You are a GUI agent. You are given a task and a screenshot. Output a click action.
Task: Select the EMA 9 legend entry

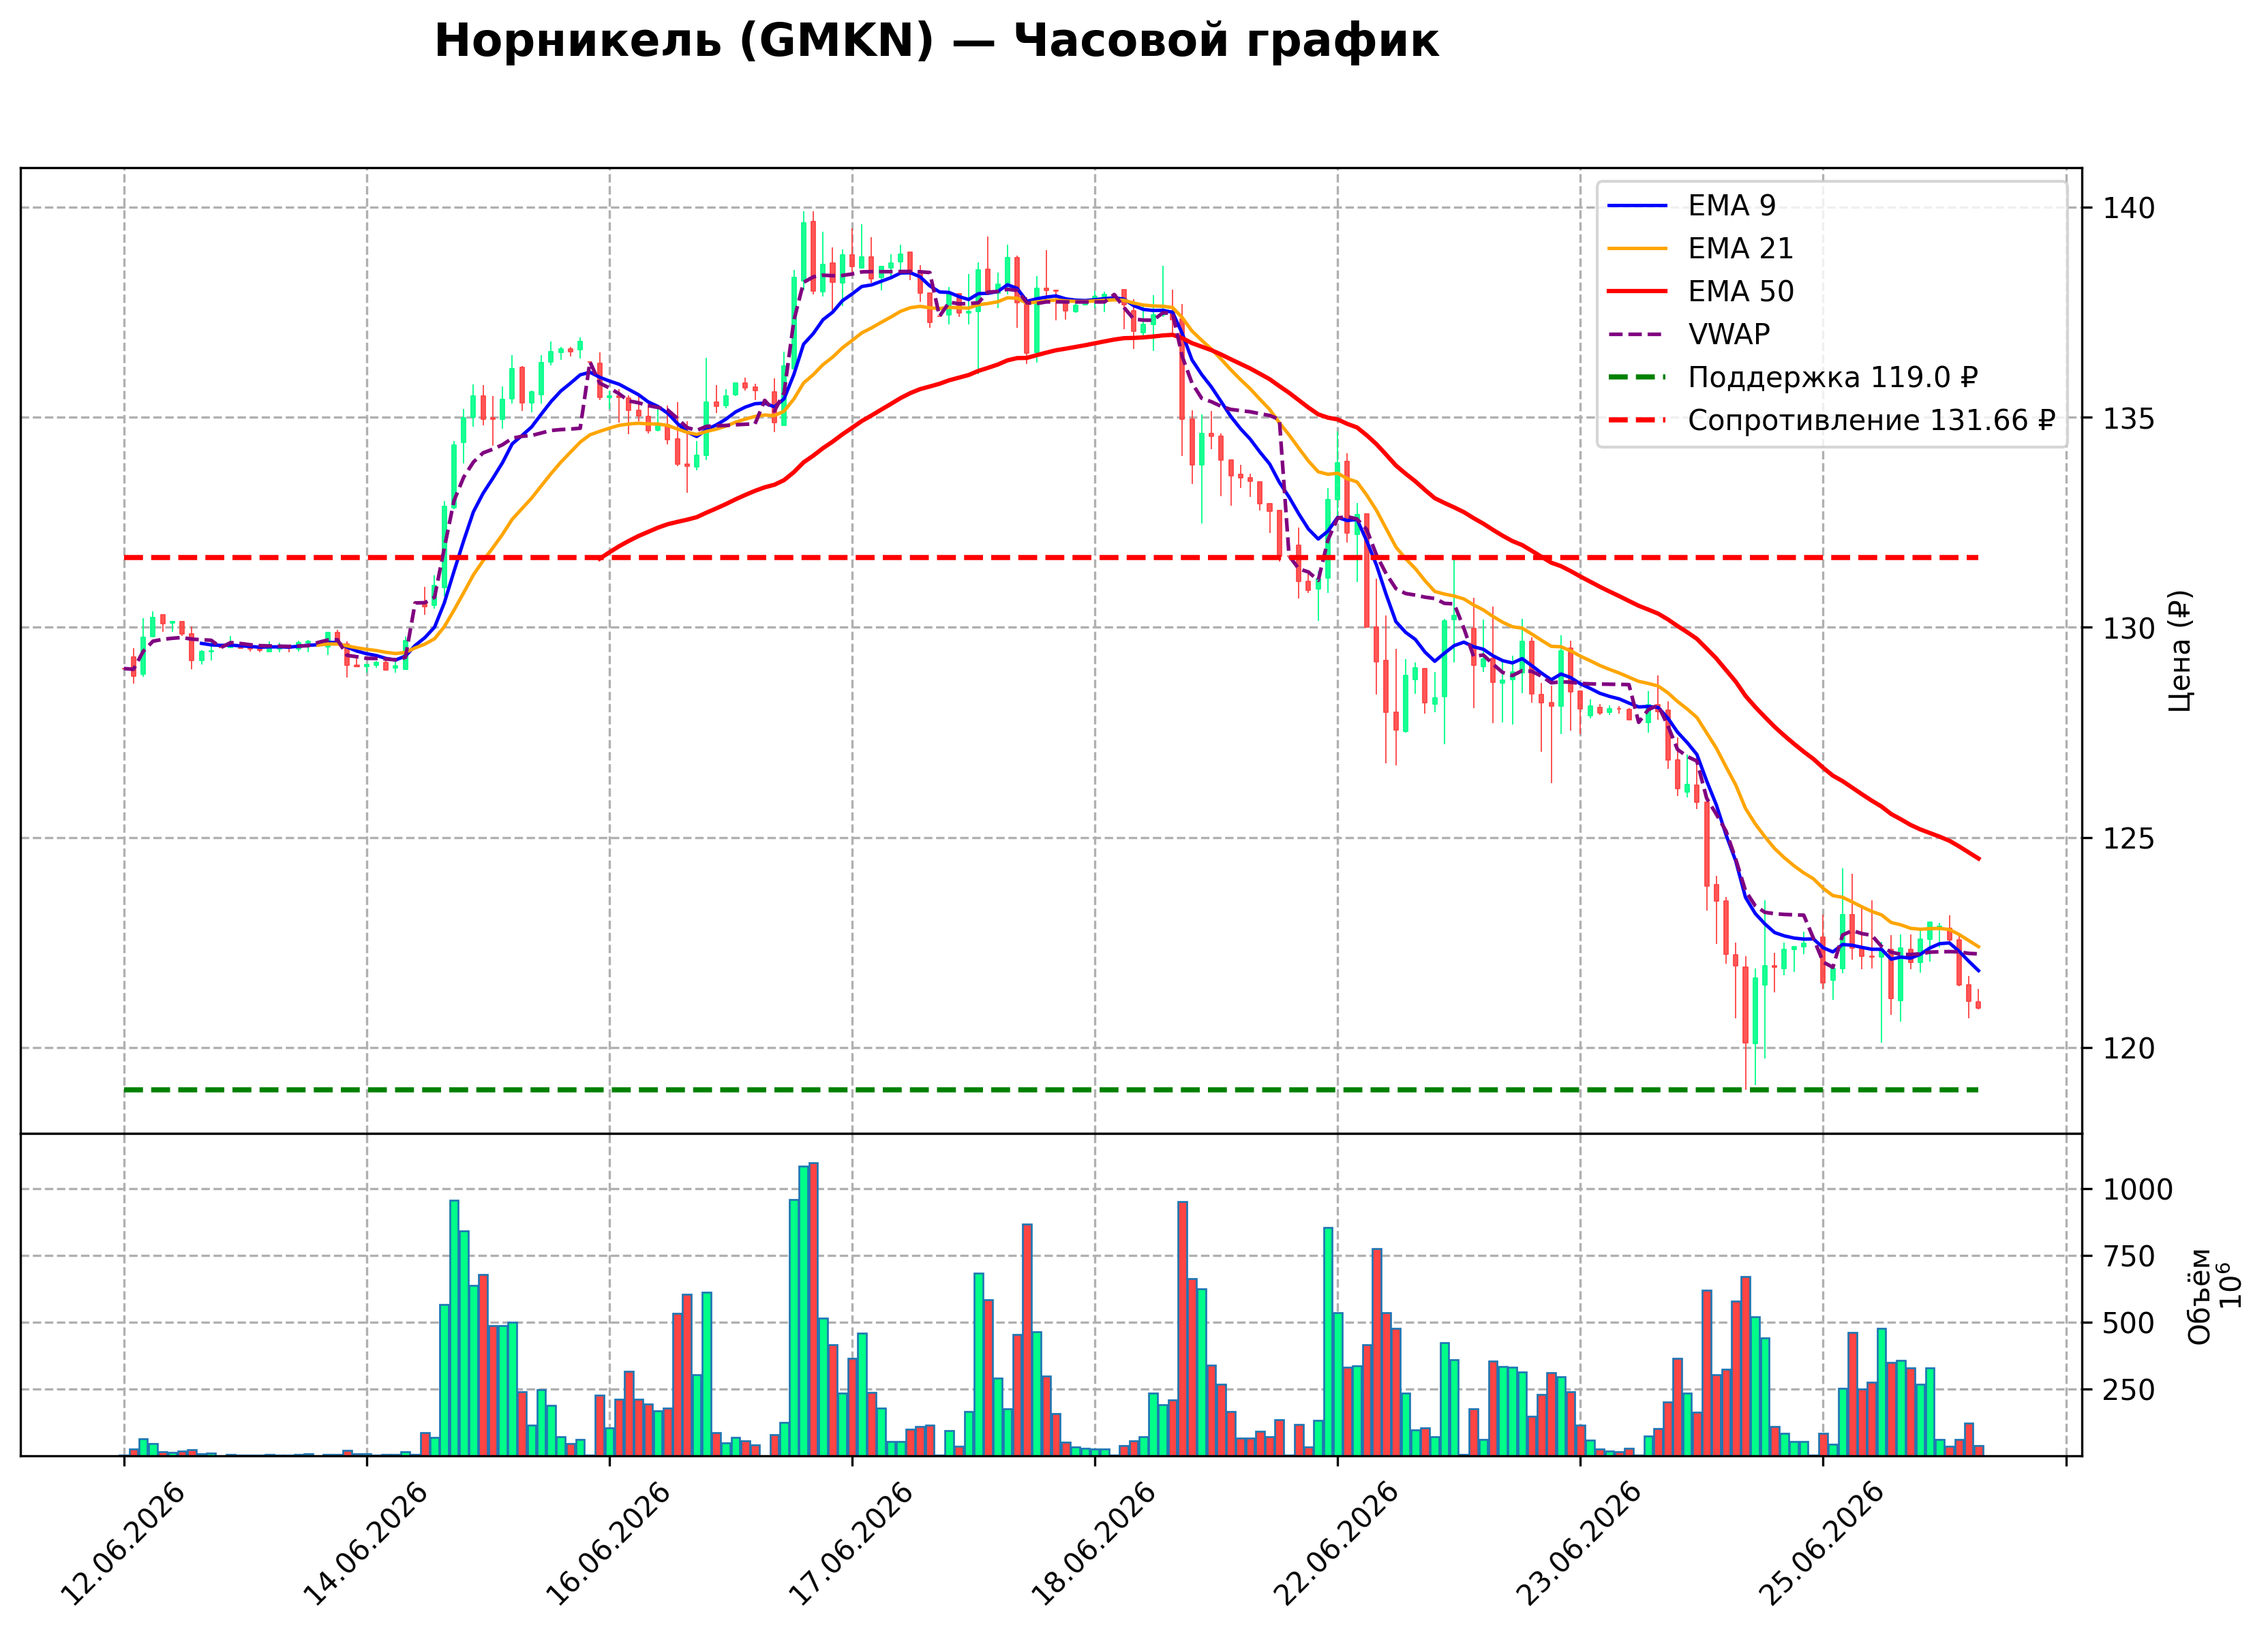[x=1691, y=205]
